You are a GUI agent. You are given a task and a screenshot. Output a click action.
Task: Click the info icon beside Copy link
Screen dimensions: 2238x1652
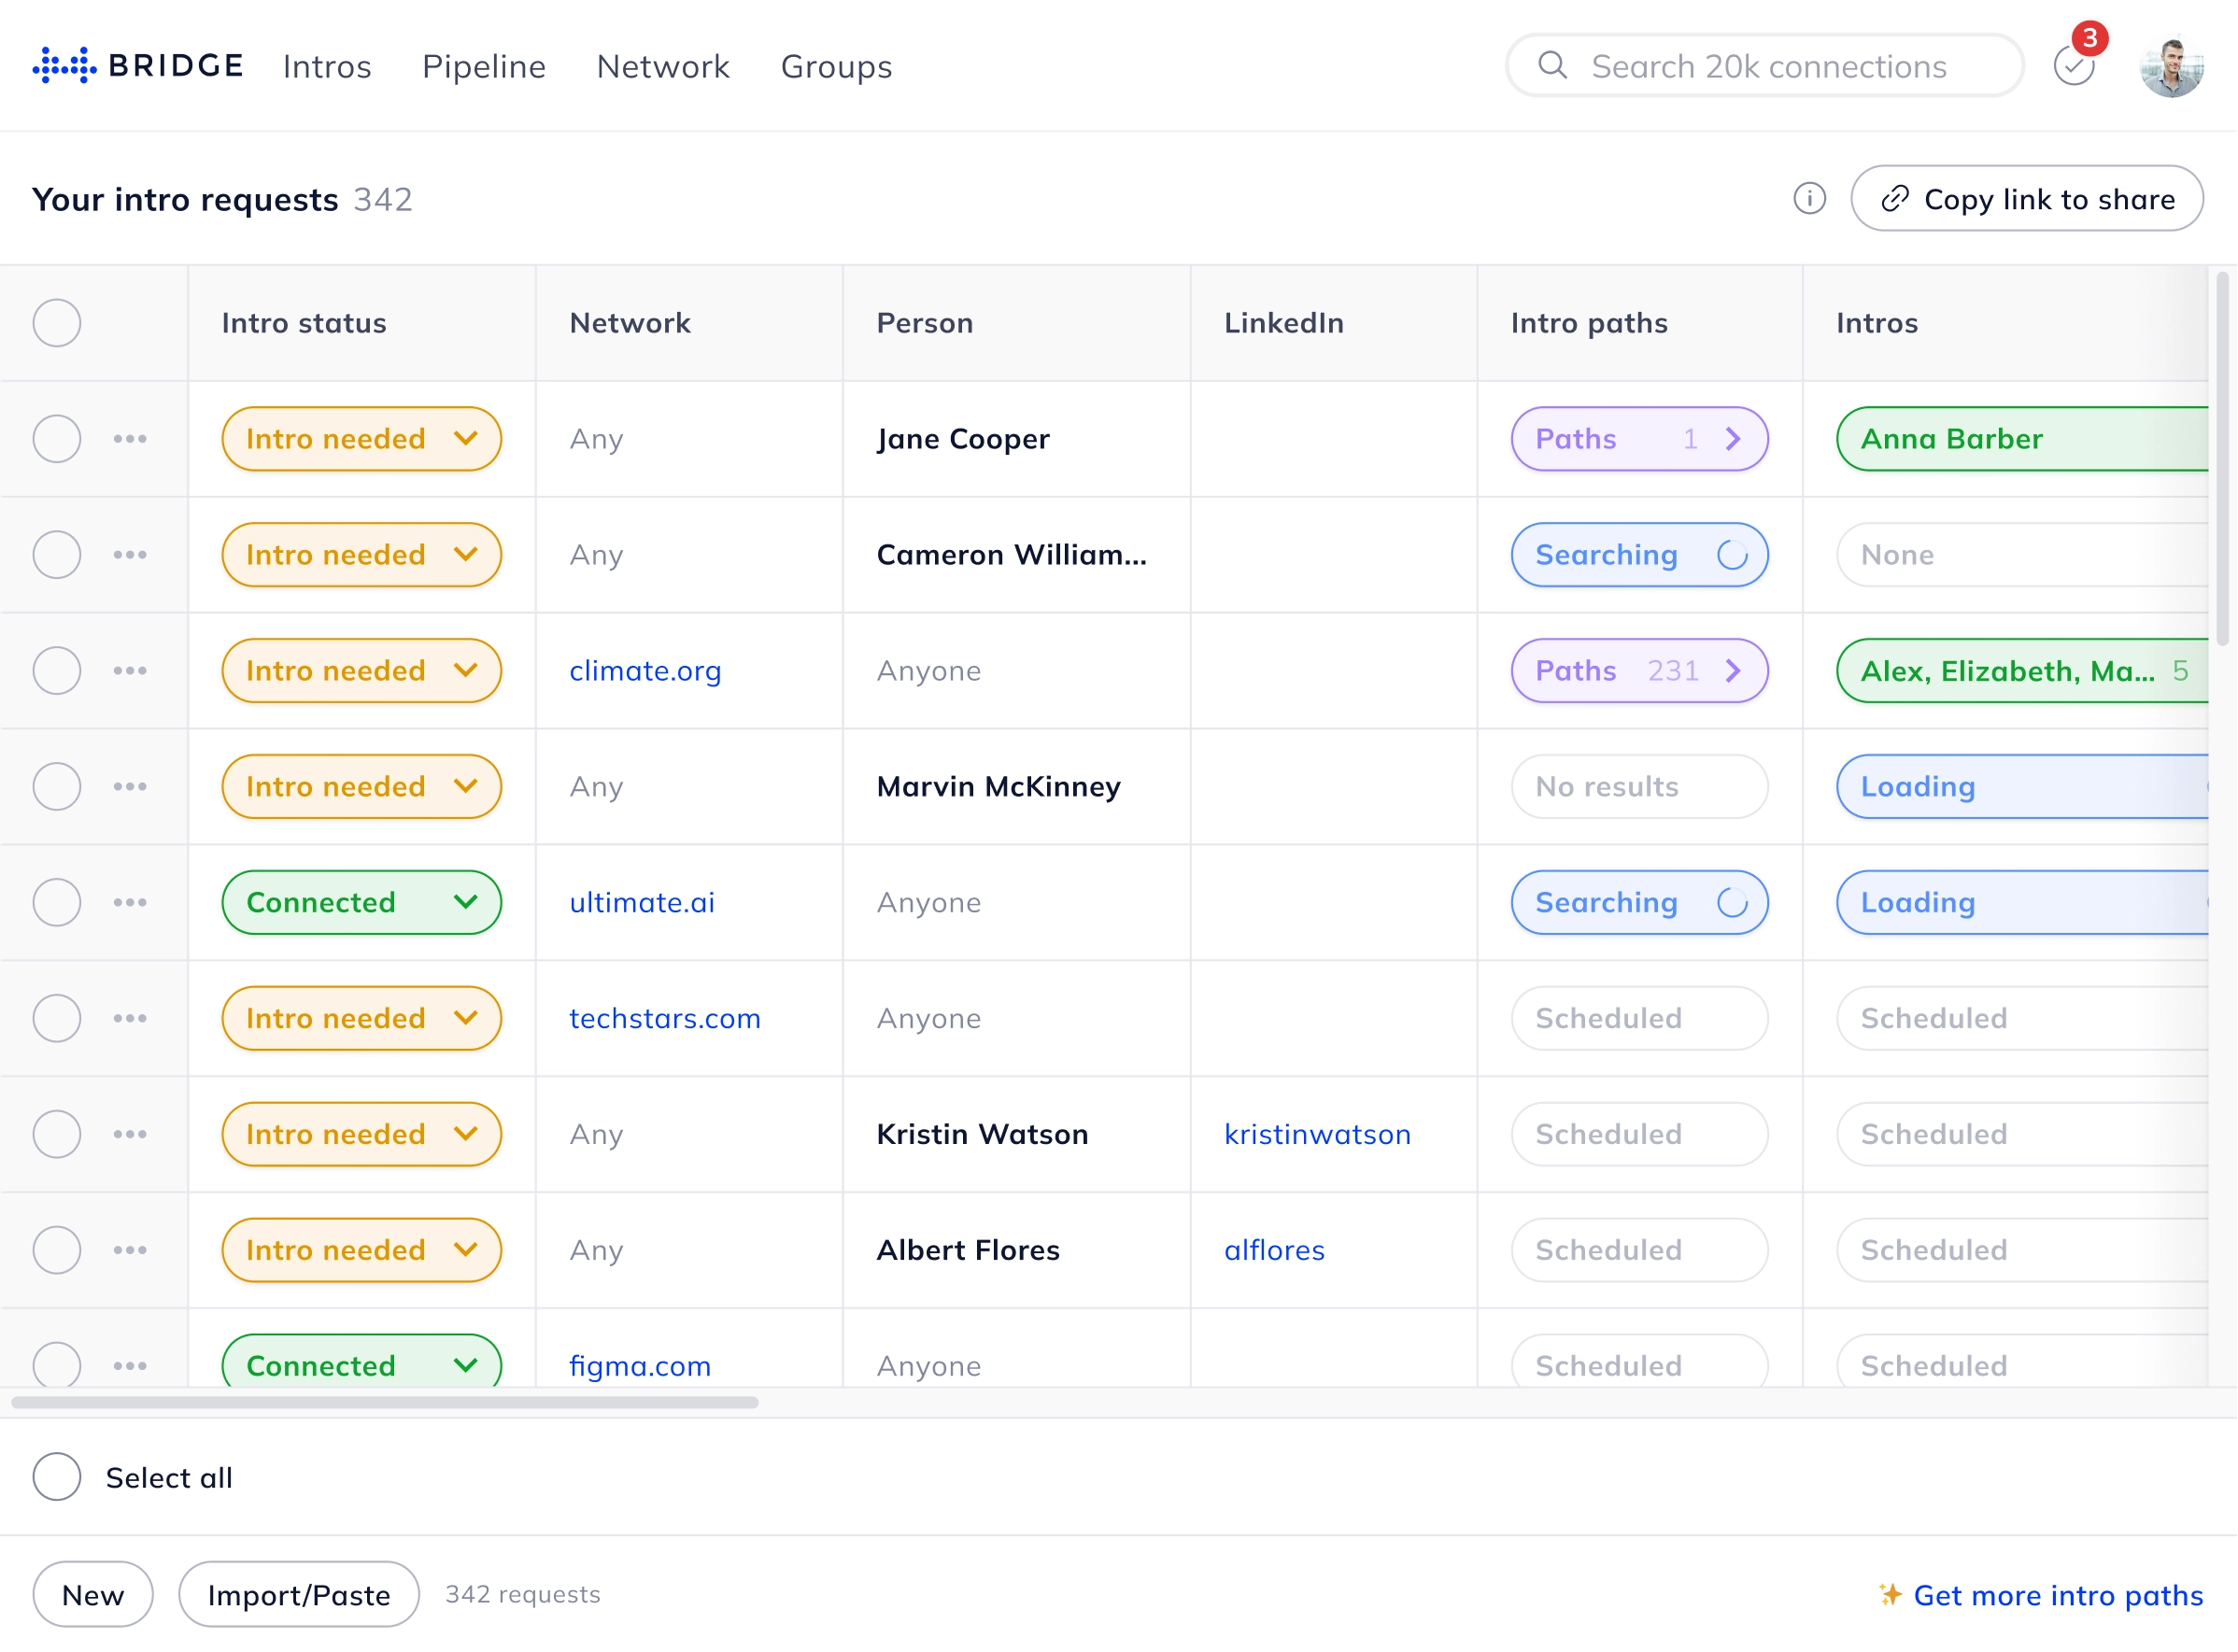tap(1808, 198)
